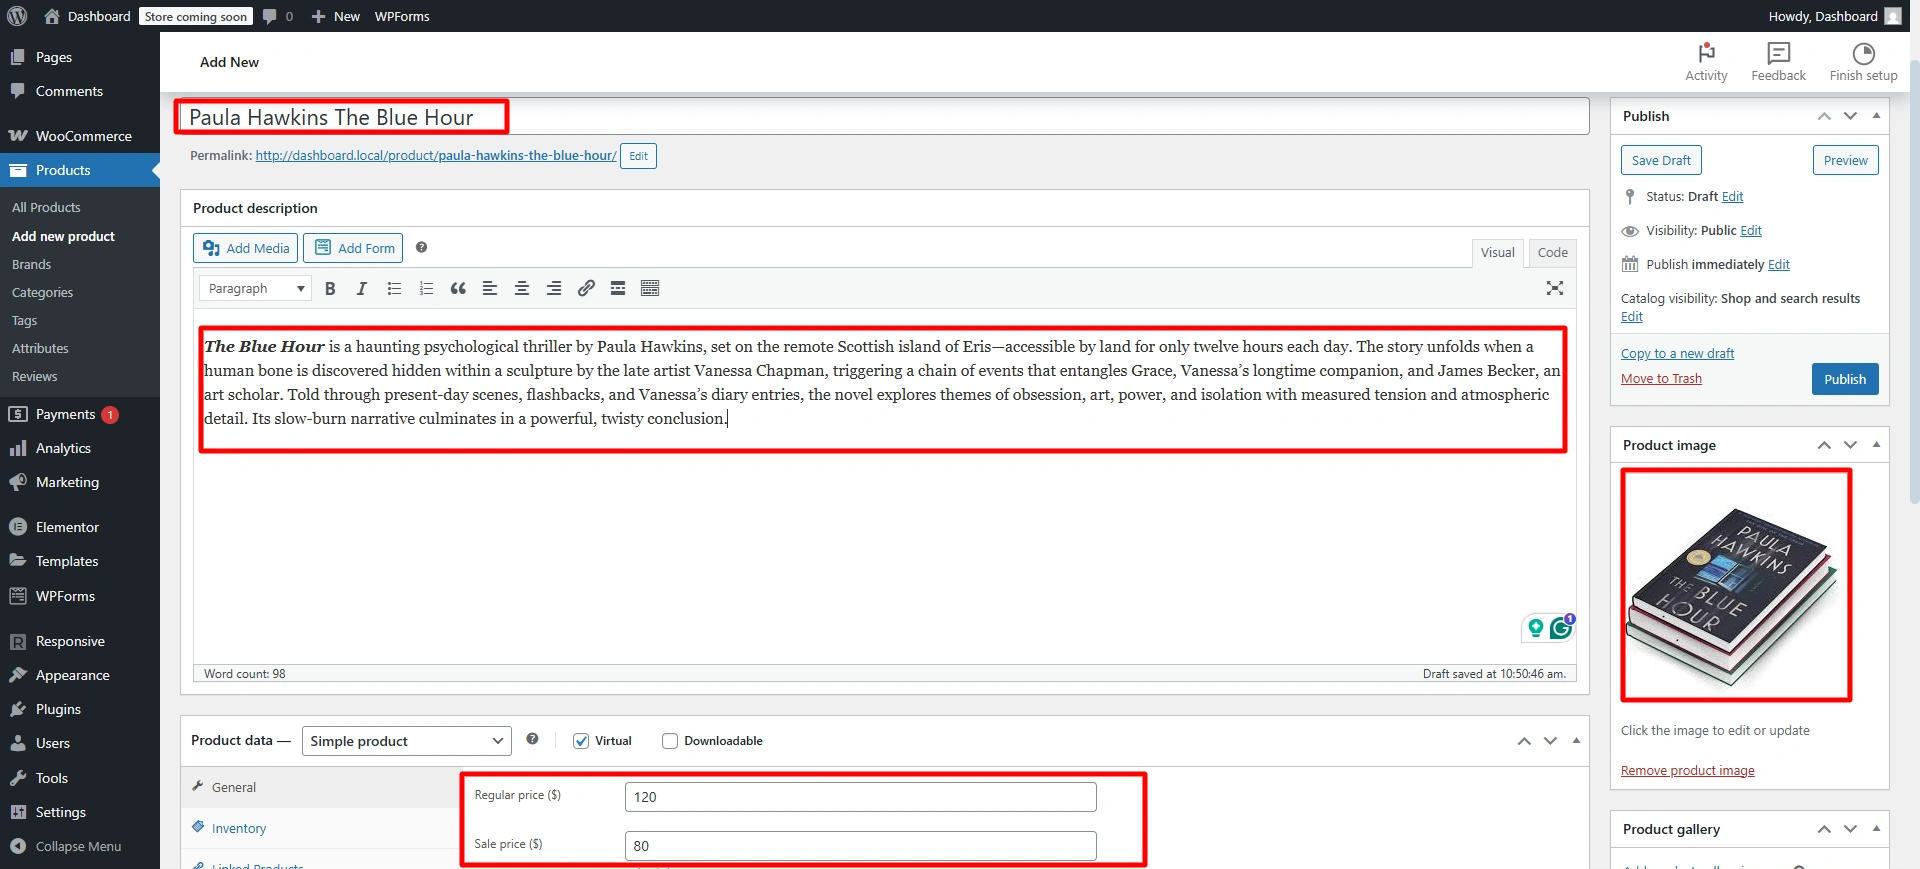Viewport: 1920px width, 869px height.
Task: Open the Plugins menu
Action: pyautogui.click(x=80, y=709)
